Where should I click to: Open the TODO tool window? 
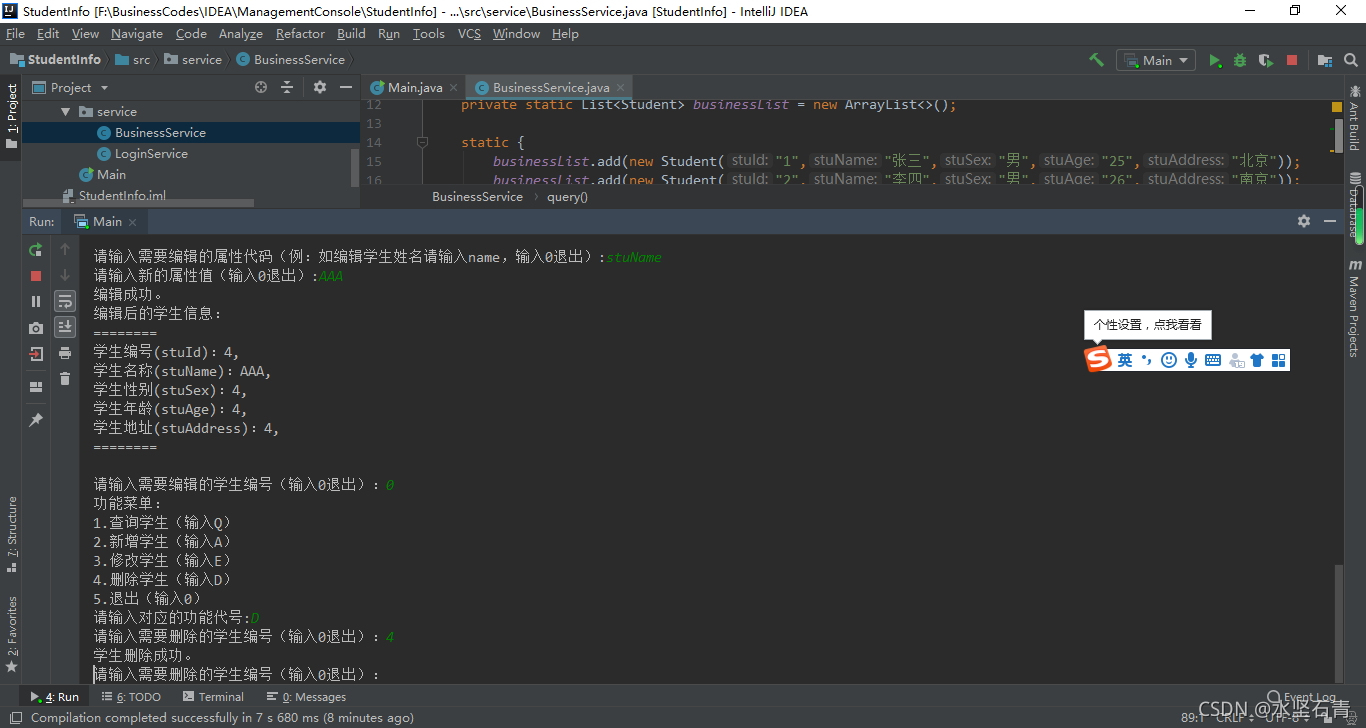click(130, 697)
